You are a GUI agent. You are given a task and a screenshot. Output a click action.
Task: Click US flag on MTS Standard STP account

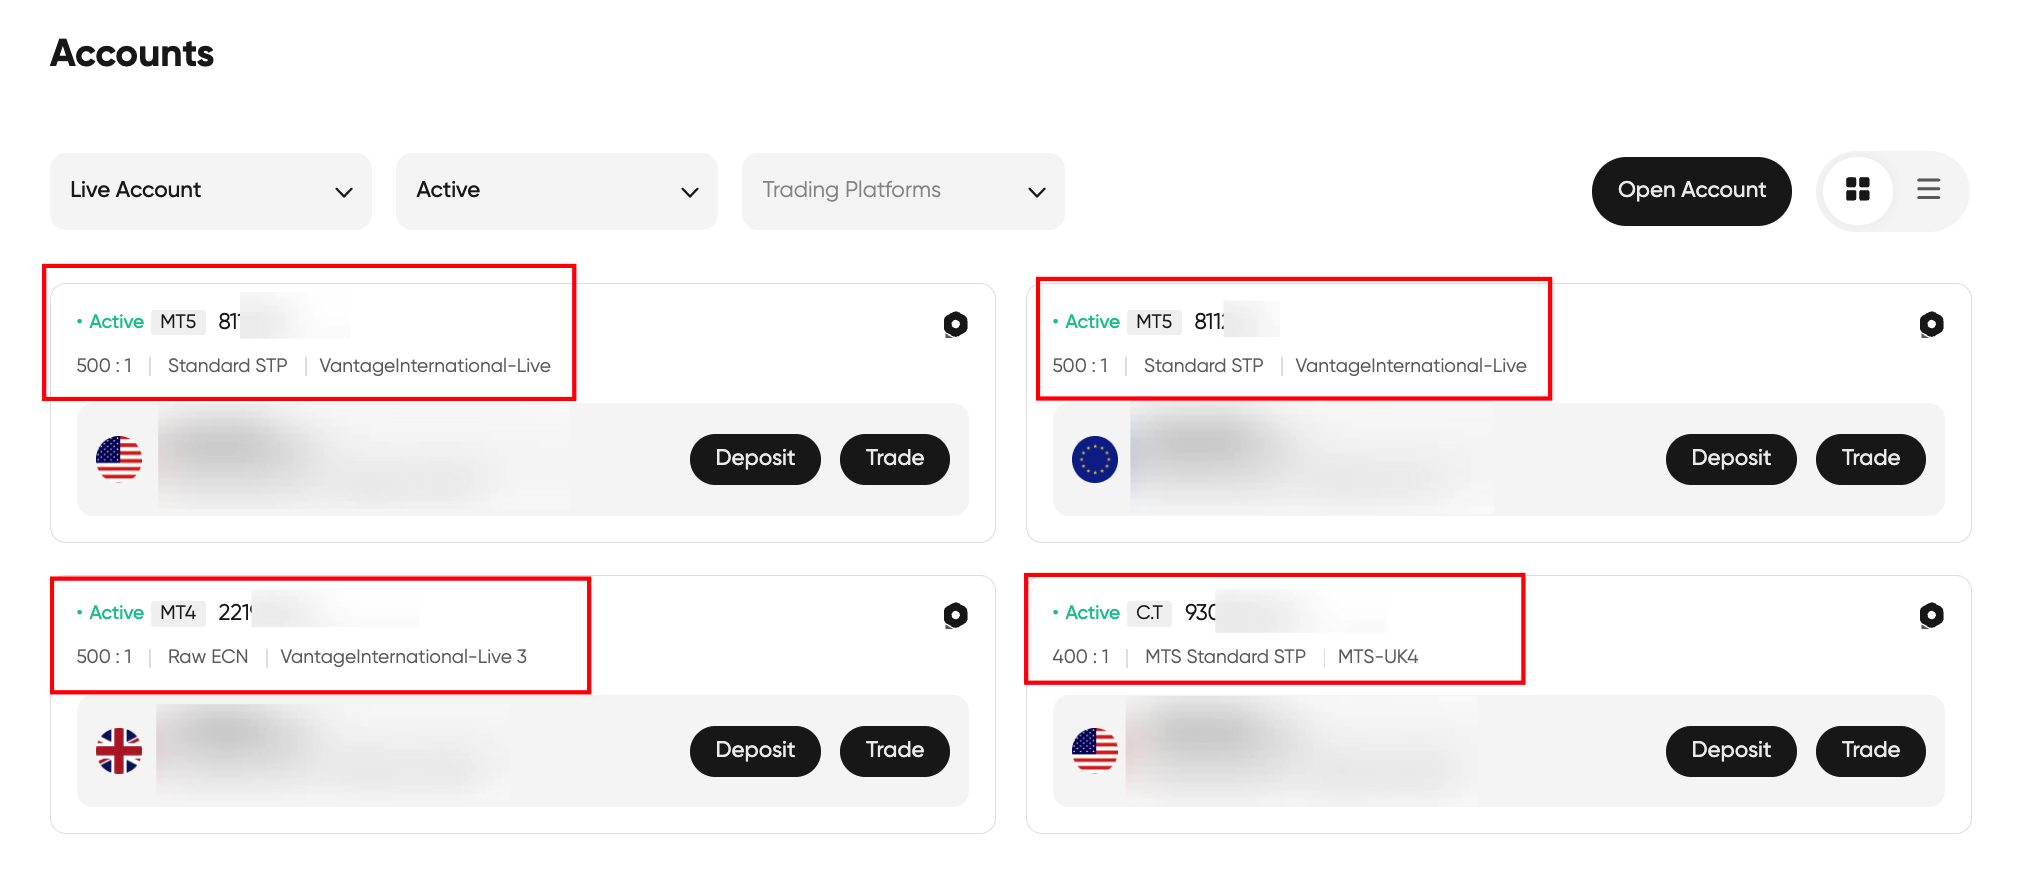1095,751
